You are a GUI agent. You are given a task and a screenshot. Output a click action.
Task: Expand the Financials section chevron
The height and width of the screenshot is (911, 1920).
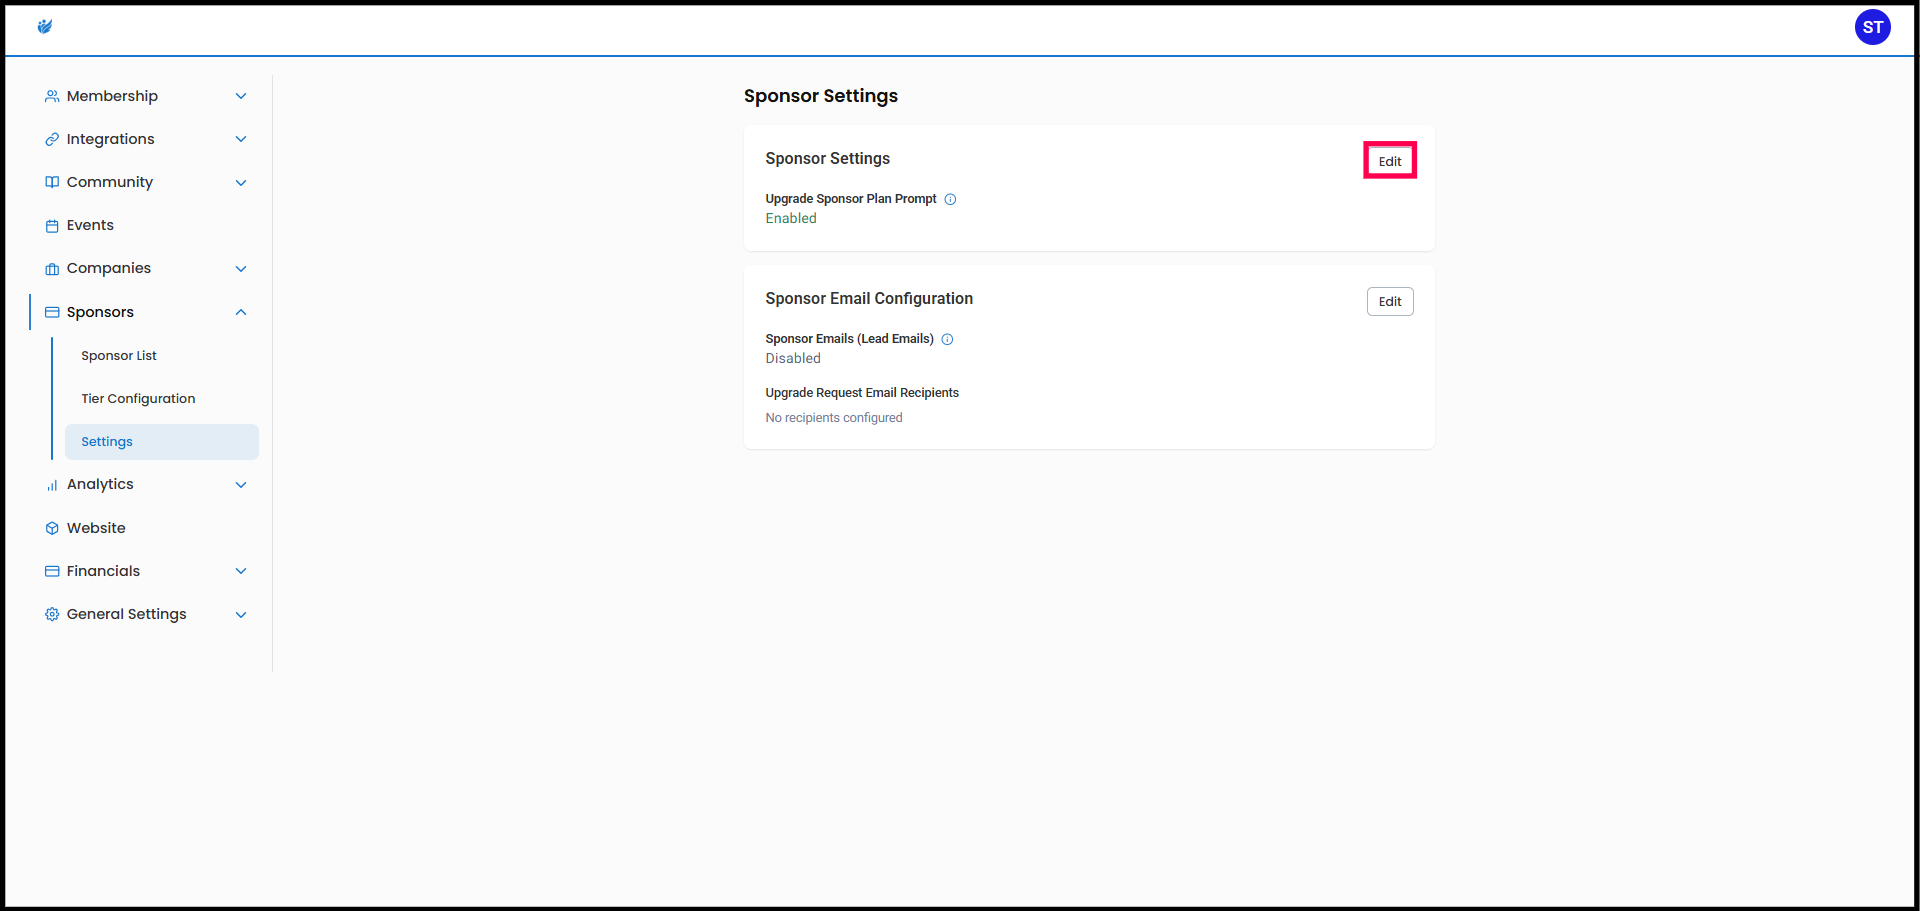[241, 571]
